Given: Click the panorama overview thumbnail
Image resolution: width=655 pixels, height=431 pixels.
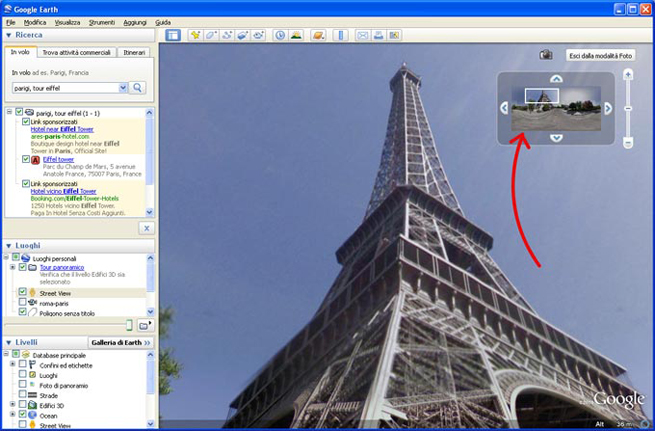Looking at the screenshot, I should (556, 109).
